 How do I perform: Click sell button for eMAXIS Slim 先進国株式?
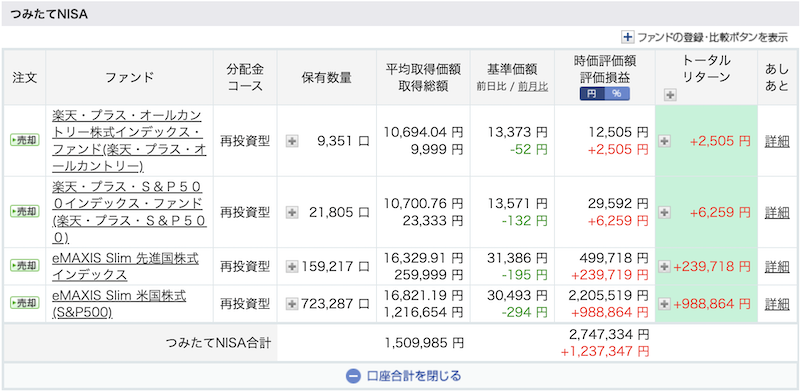pos(24,265)
